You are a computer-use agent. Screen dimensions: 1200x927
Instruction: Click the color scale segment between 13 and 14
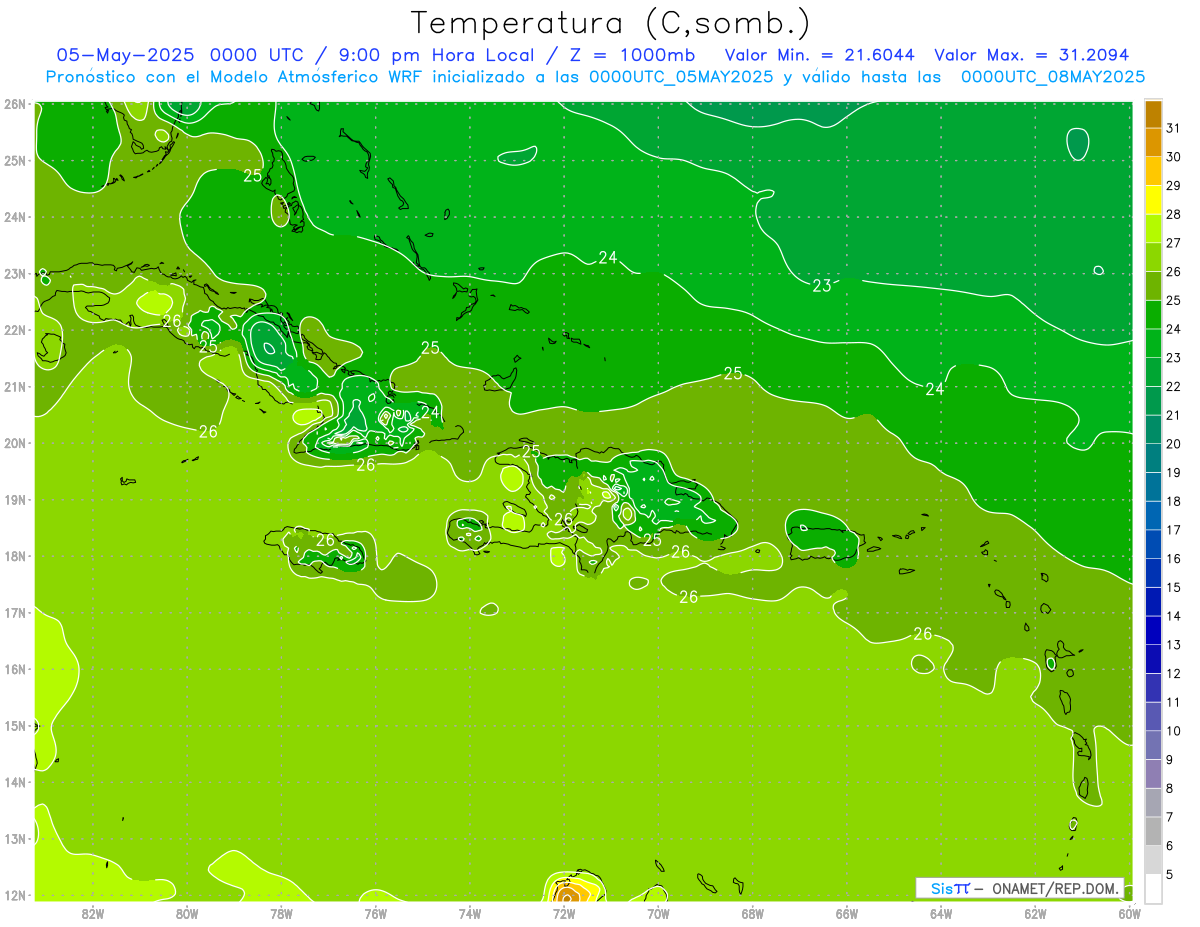point(1153,630)
